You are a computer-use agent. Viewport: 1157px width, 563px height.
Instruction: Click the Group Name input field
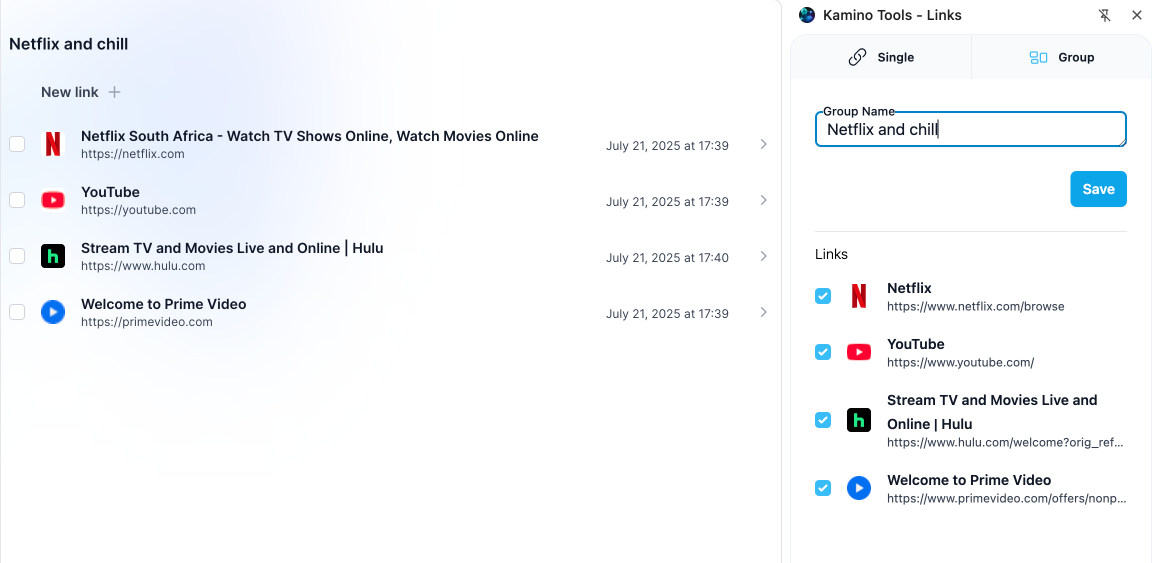970,130
